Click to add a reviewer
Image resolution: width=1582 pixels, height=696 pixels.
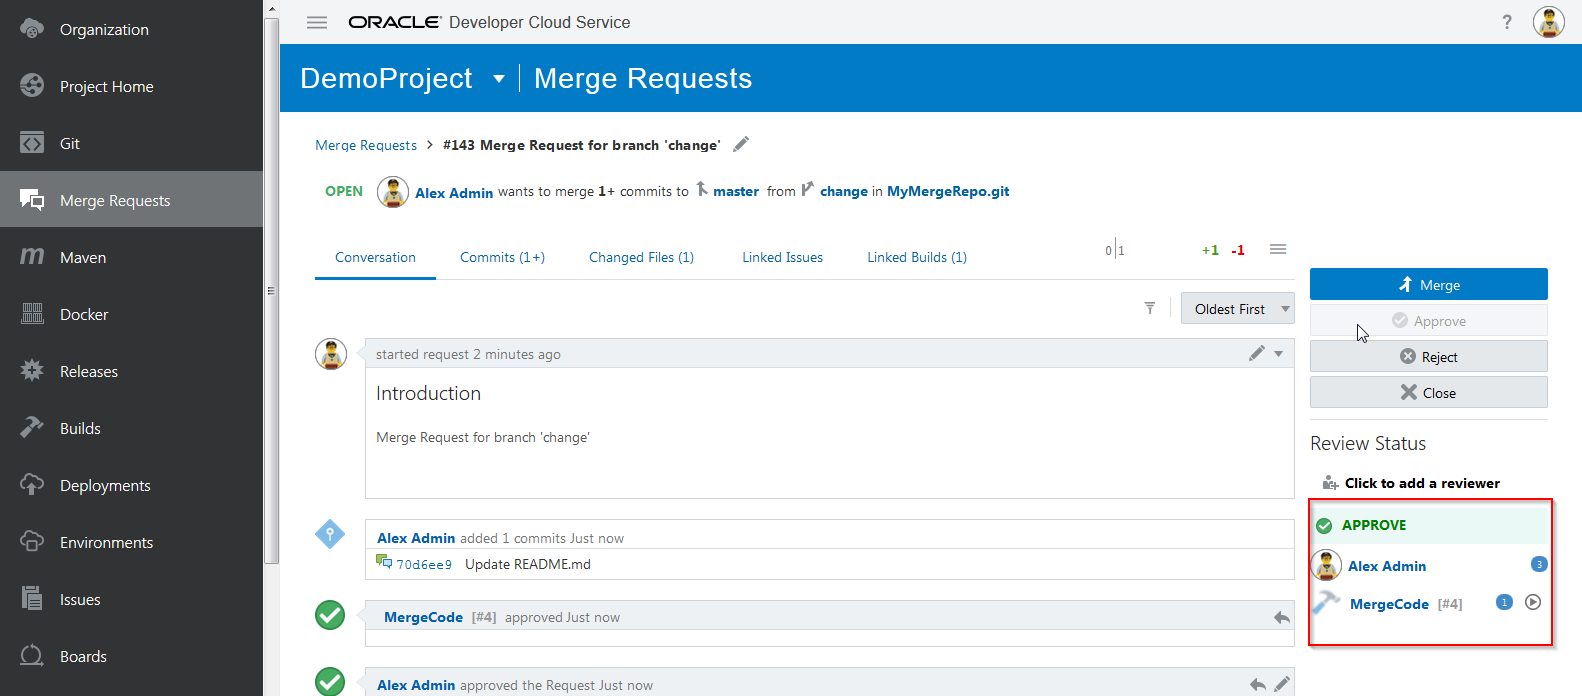[1421, 483]
